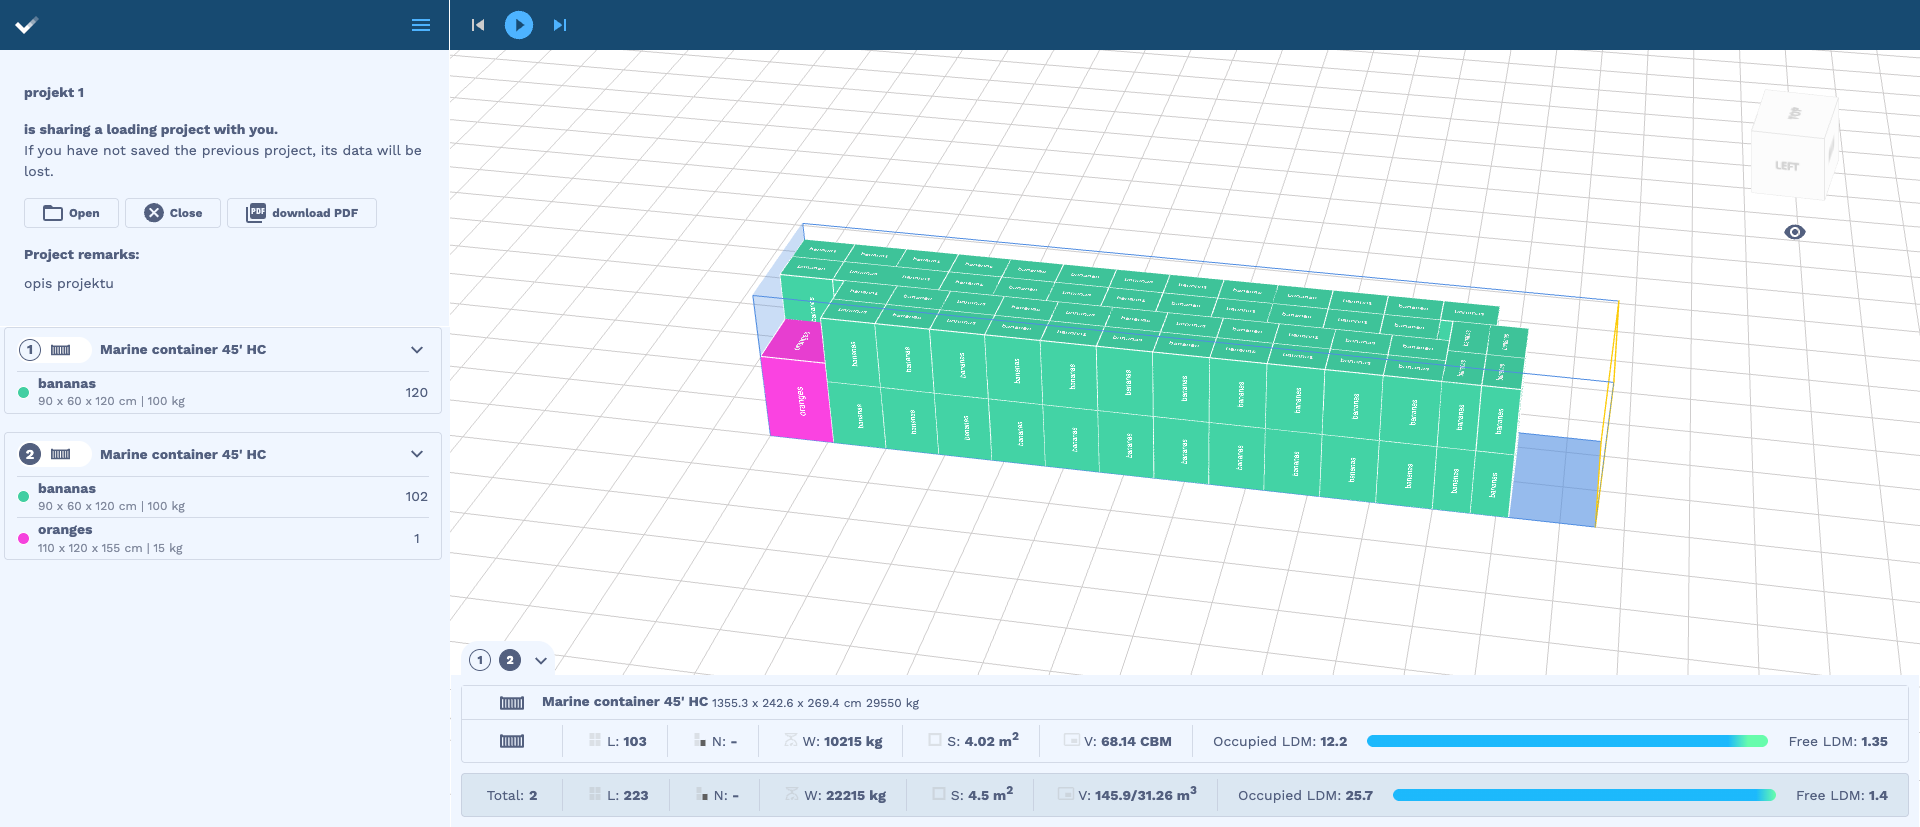Switch to container 1 view tab
Screen dimensions: 1920x827
pyautogui.click(x=480, y=660)
